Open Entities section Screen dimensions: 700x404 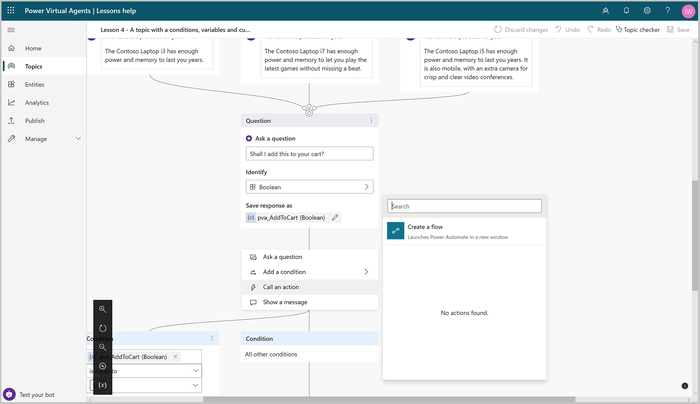click(34, 84)
